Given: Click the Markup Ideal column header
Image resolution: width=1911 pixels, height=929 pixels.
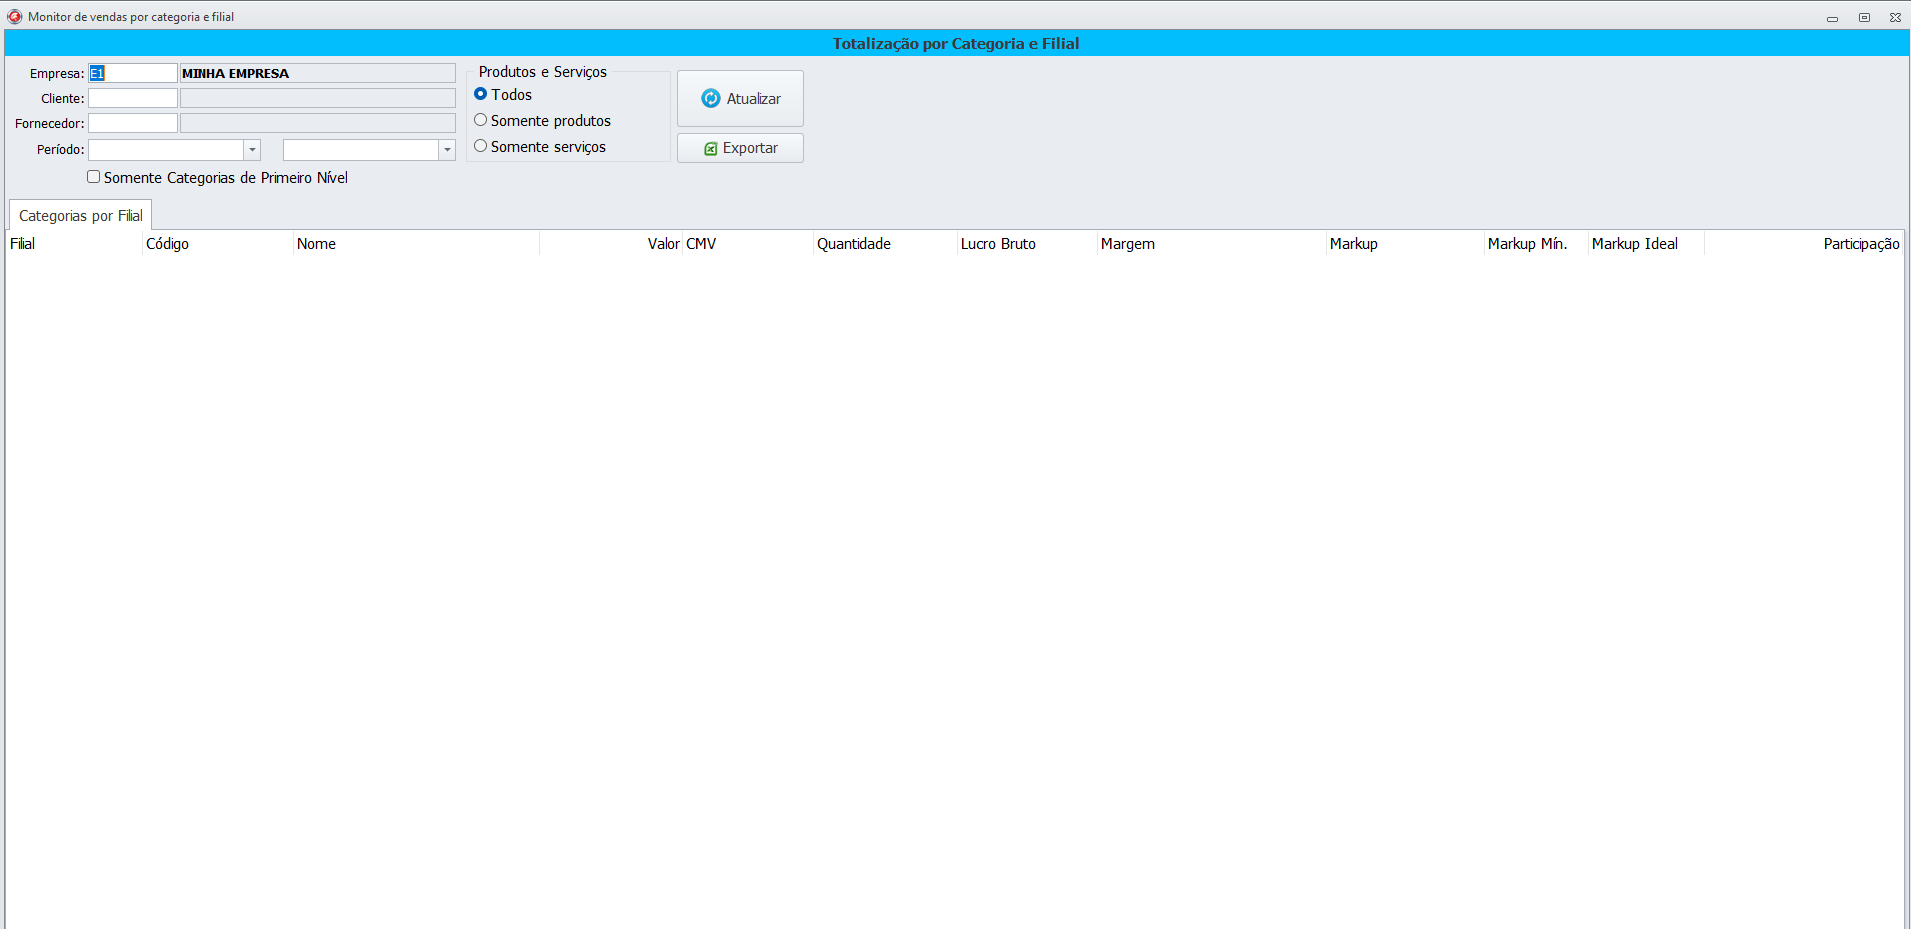Looking at the screenshot, I should [1634, 244].
